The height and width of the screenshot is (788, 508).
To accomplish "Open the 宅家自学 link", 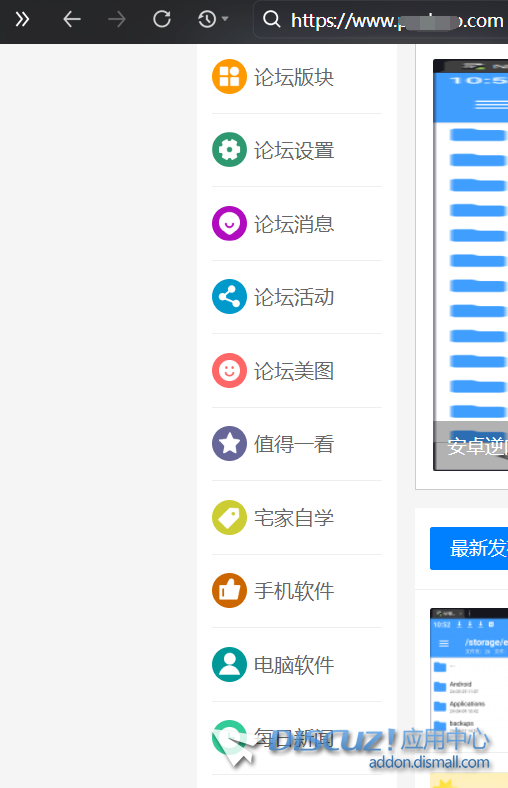I will 294,518.
